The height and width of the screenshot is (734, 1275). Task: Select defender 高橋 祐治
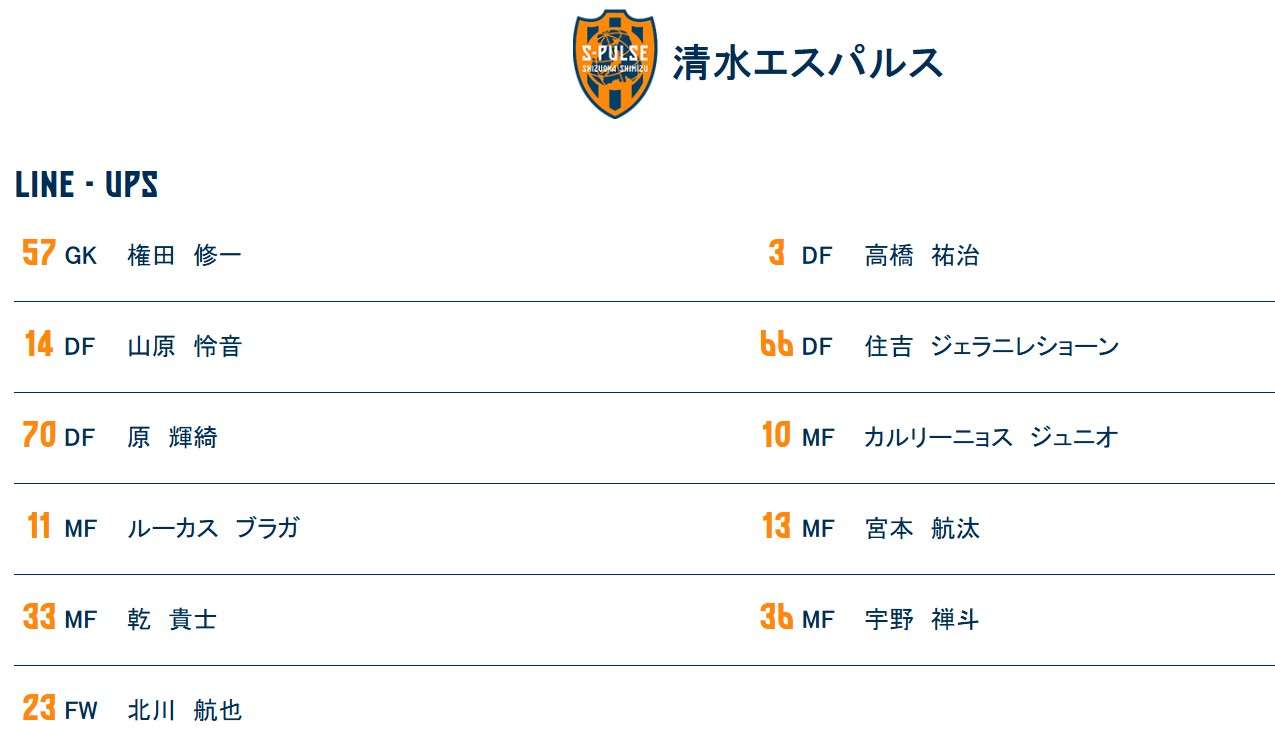(x=922, y=255)
